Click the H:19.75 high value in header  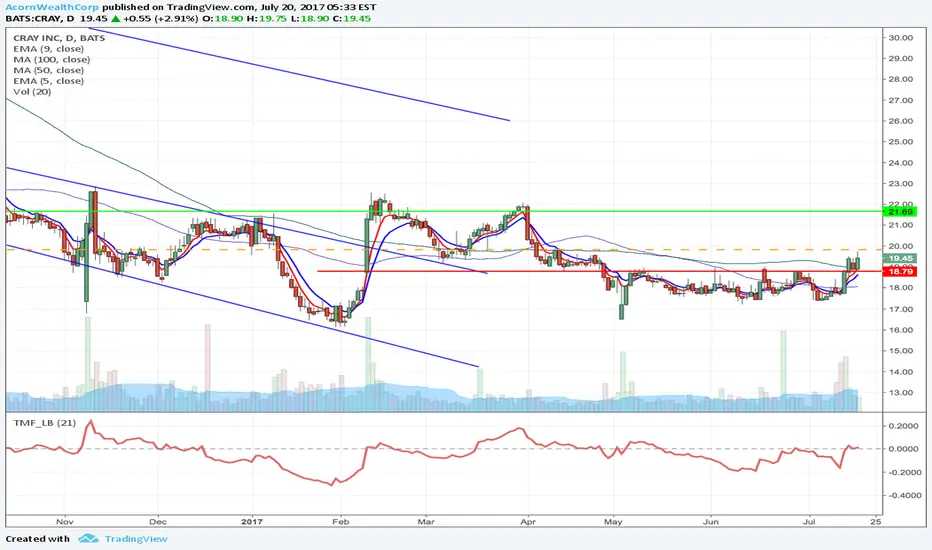(267, 18)
